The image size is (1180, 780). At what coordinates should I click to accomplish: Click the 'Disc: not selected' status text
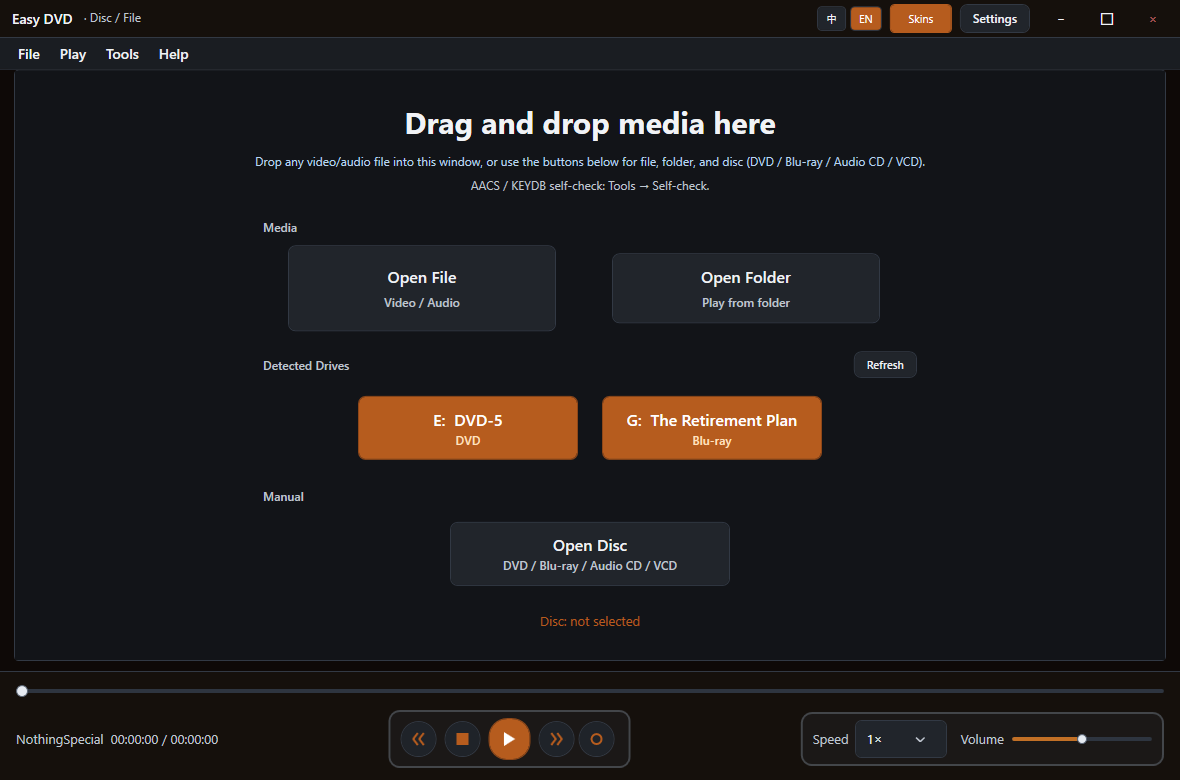pos(590,621)
